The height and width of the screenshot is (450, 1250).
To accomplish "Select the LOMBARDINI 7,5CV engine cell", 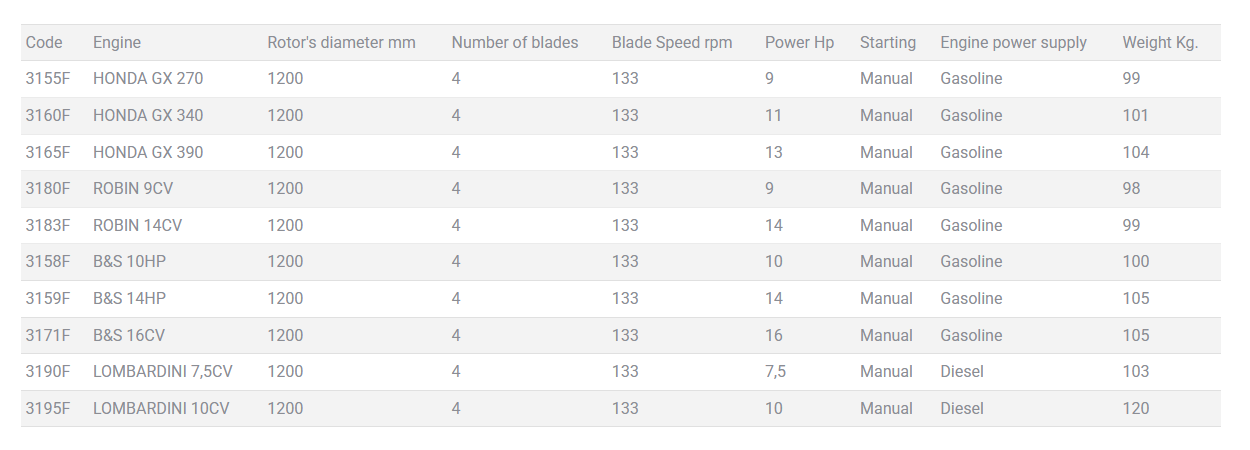I will pos(163,372).
